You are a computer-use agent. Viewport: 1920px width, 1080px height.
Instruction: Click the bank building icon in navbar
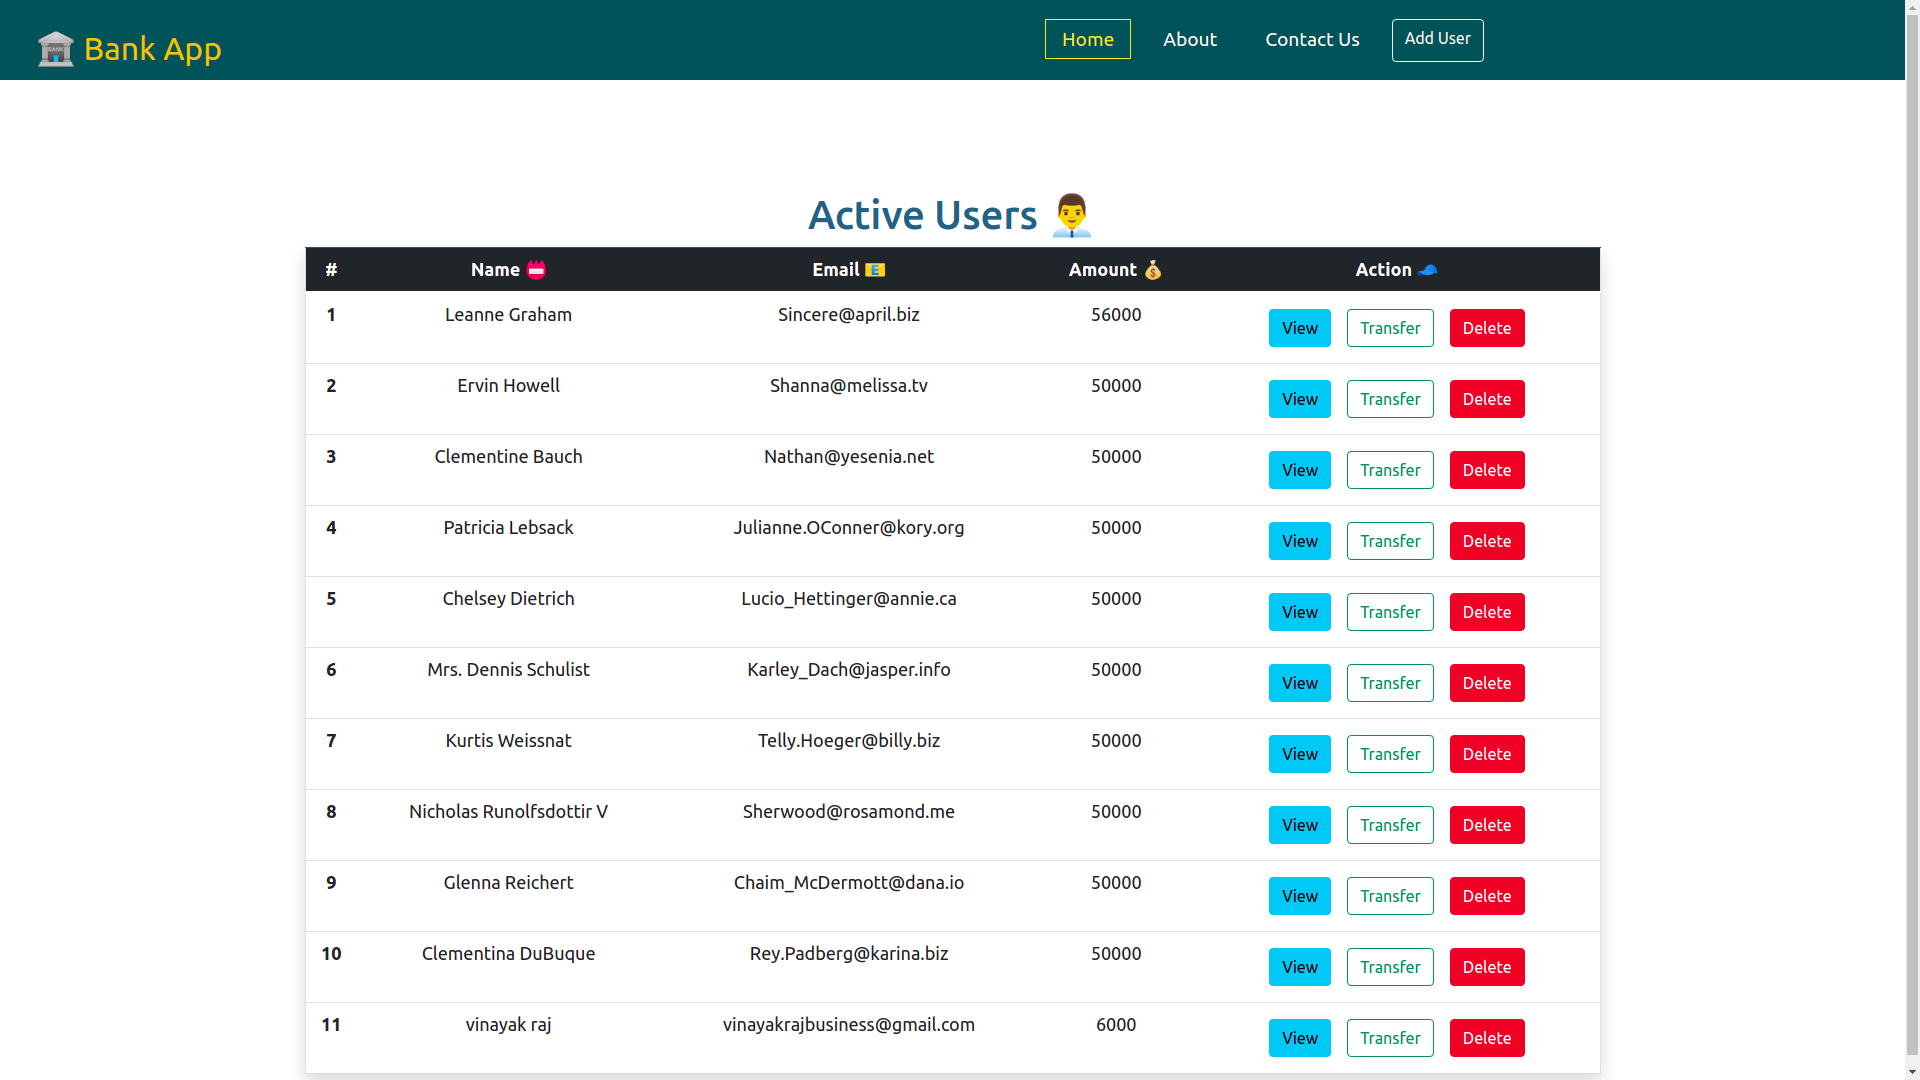point(55,48)
